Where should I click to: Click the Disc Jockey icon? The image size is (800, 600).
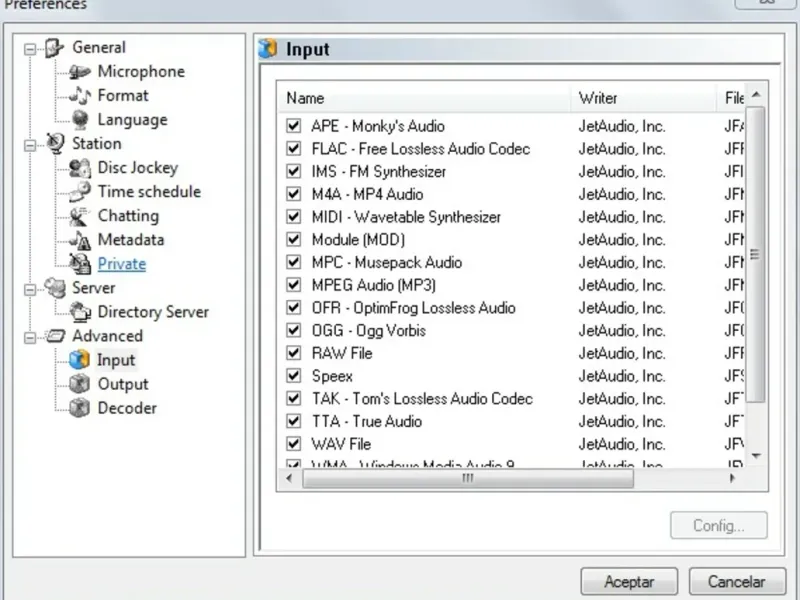80,168
